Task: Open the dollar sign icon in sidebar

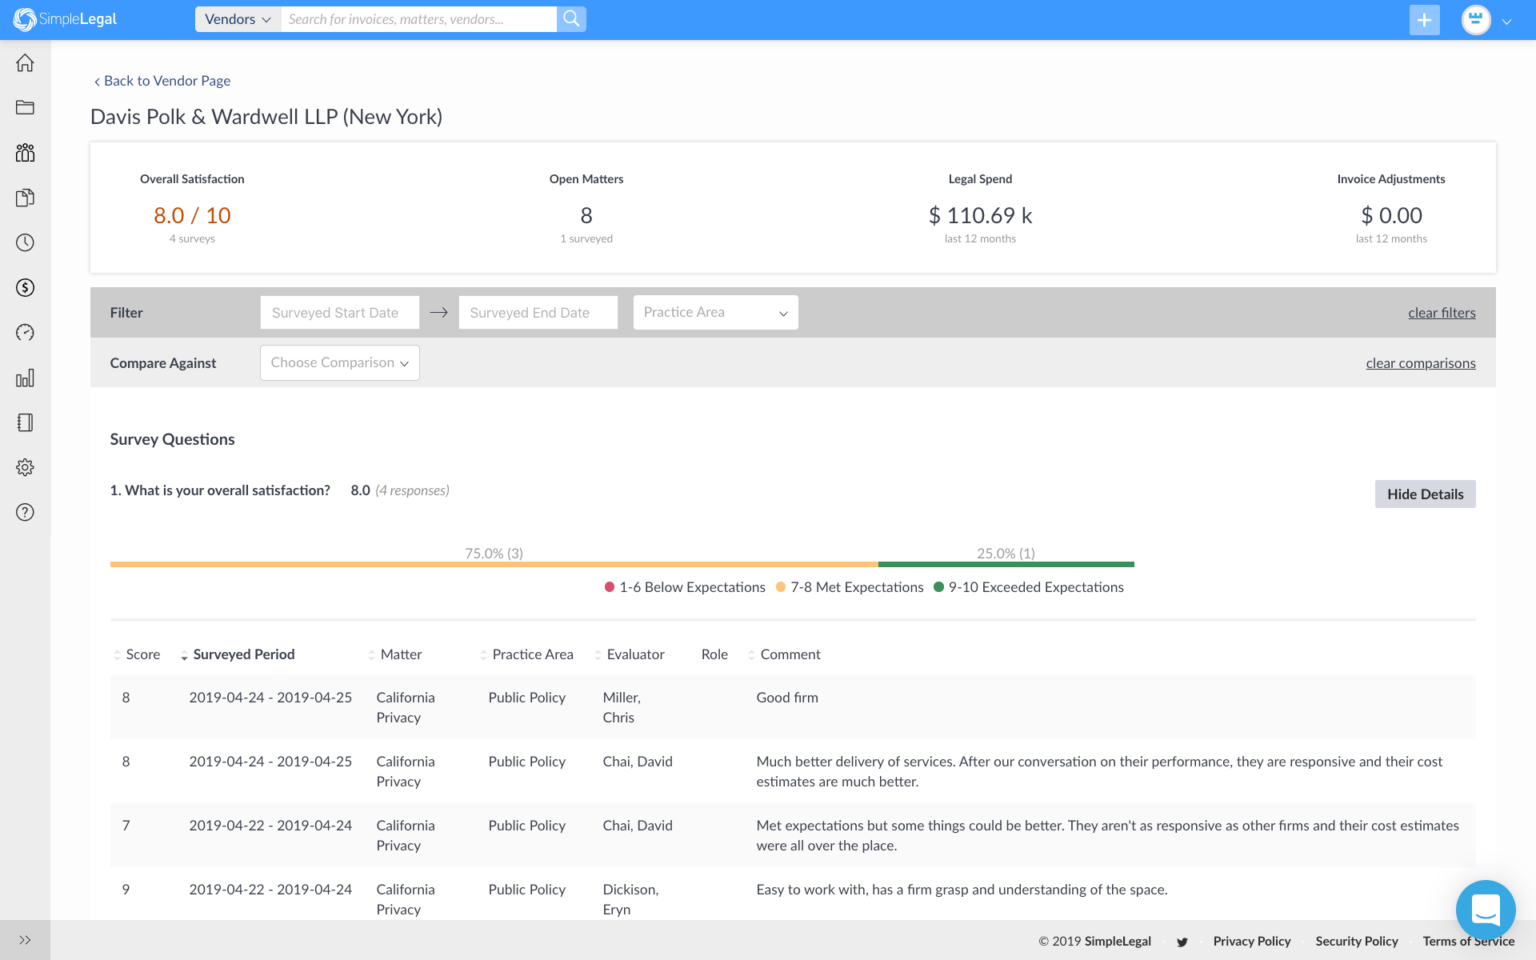Action: 25,288
